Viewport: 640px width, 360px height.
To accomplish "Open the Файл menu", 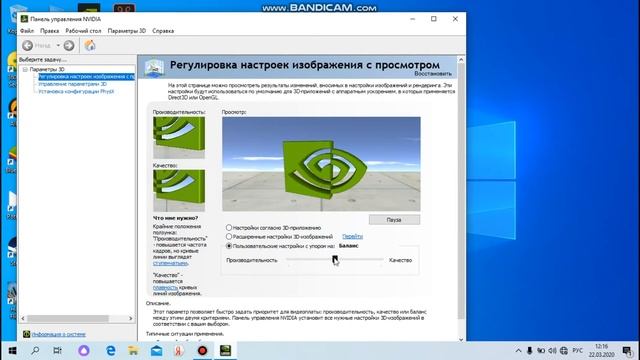I will tap(27, 31).
